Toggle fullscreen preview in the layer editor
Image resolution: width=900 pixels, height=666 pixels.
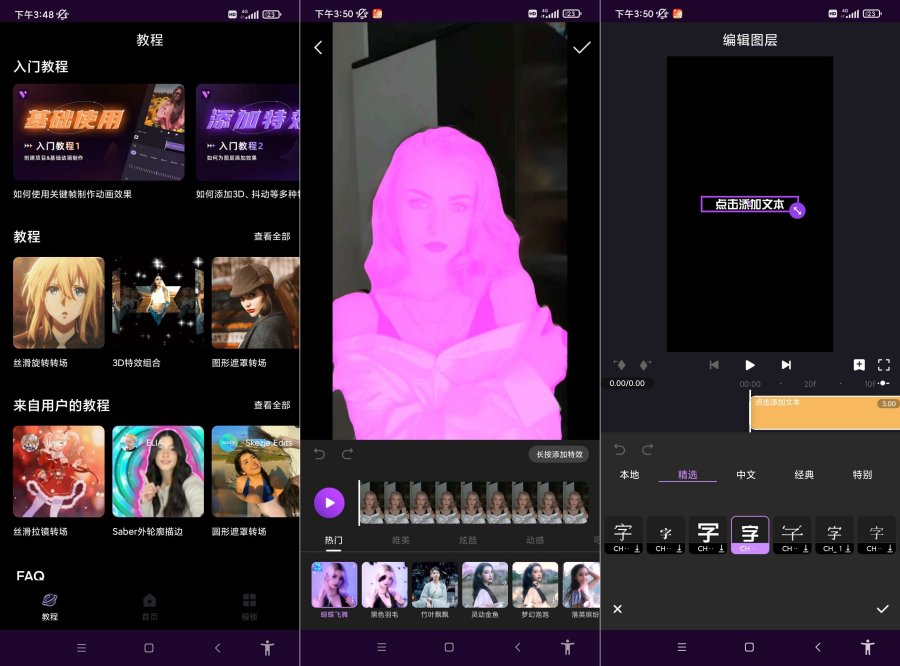click(883, 365)
